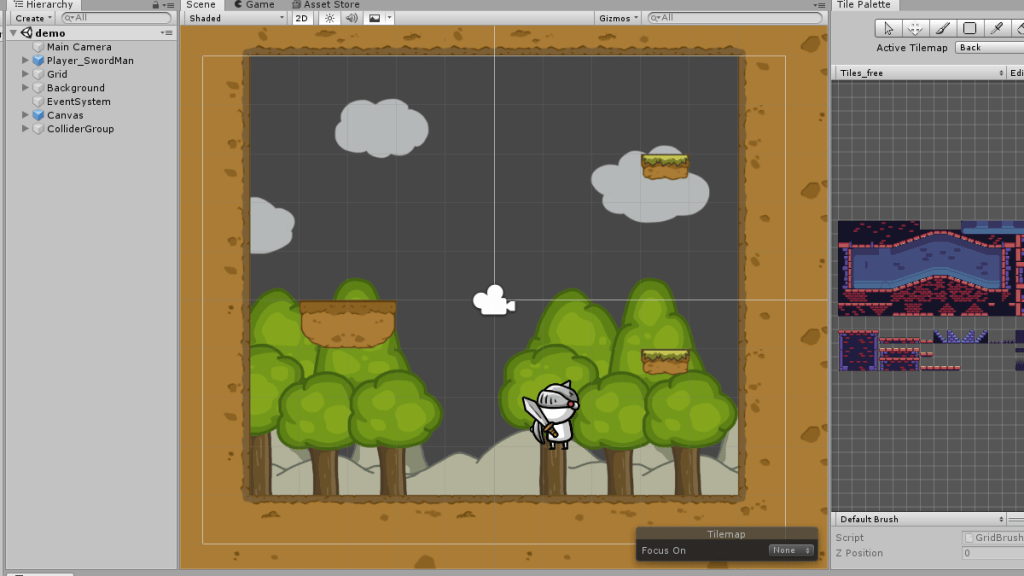Toggle scene lighting sun icon

point(328,18)
